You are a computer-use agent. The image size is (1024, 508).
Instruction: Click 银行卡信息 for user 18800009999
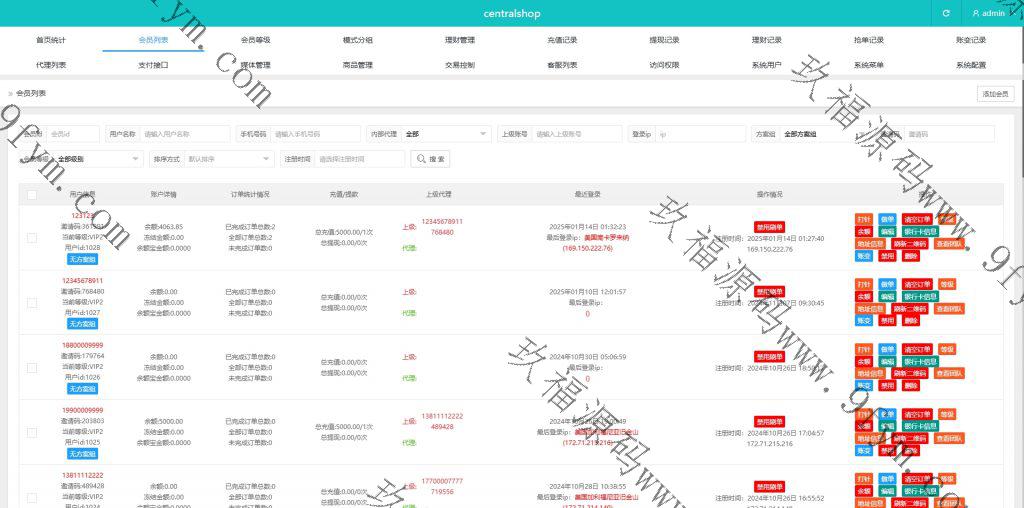pyautogui.click(x=920, y=361)
